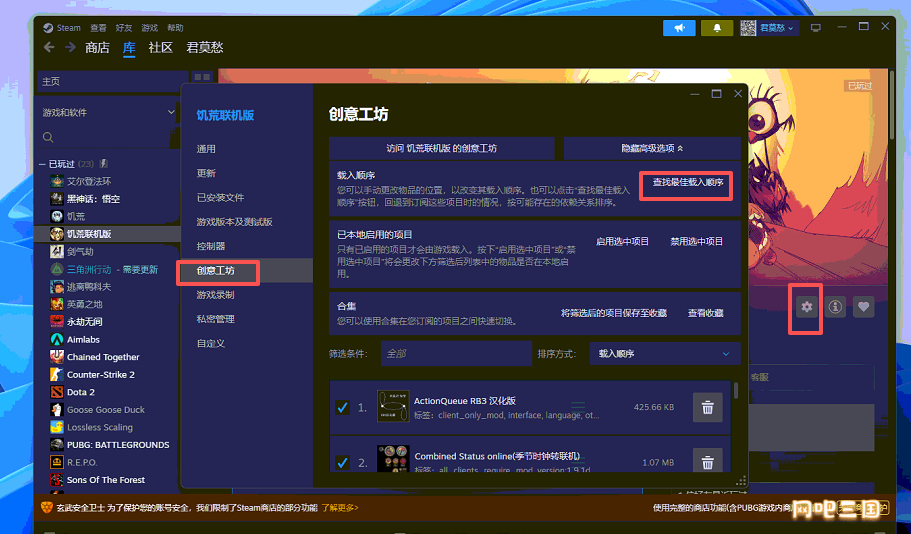Screen dimensions: 911x534
Task: Delete Combined Status online mod with trash icon
Action: pos(708,460)
